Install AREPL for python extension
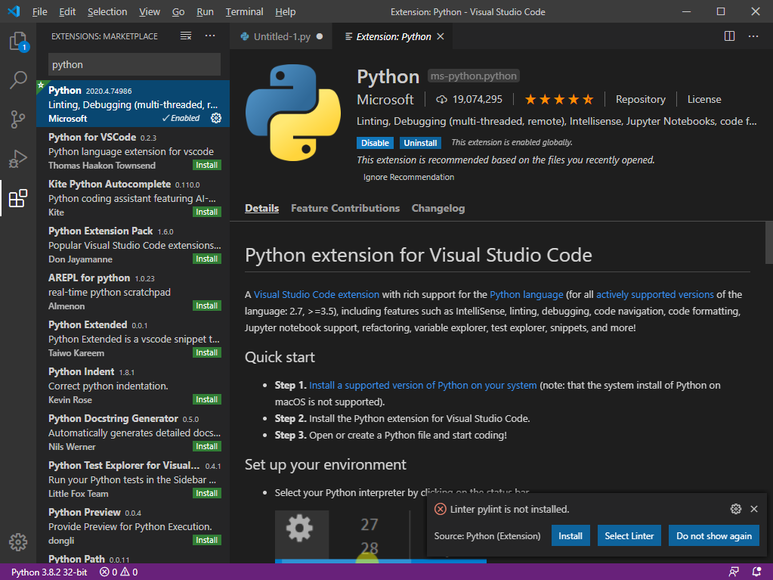This screenshot has width=773, height=580. (x=207, y=306)
